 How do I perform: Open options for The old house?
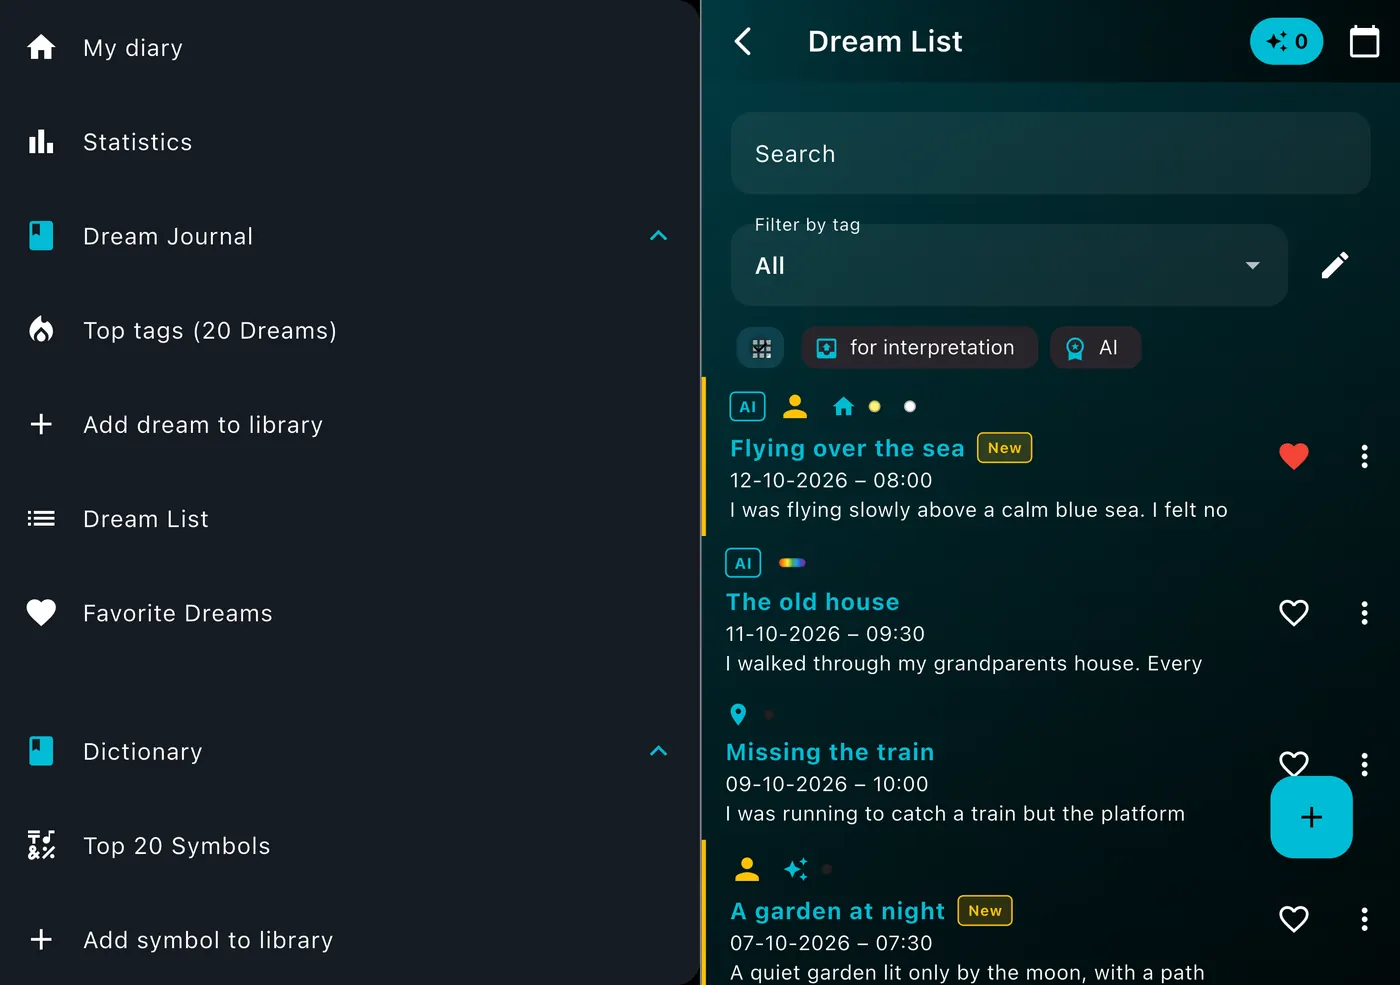(x=1364, y=613)
